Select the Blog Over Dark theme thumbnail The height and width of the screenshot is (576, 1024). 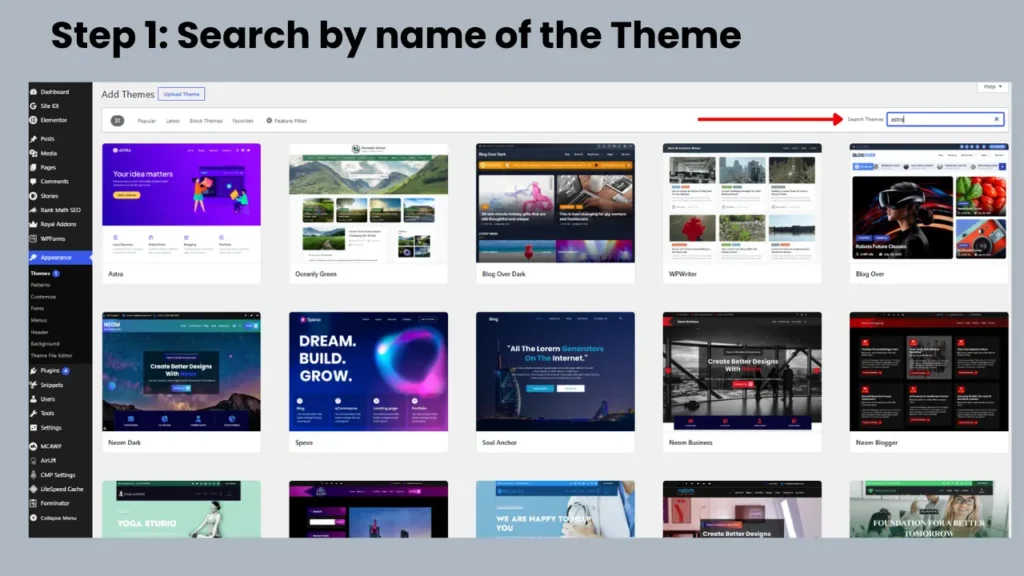pos(555,204)
